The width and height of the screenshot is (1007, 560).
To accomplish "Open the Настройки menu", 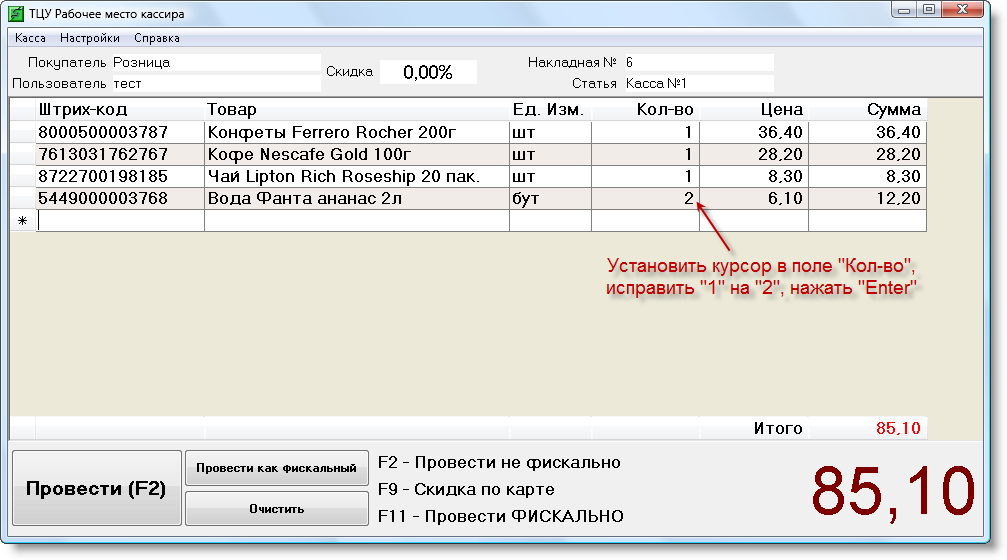I will [90, 38].
